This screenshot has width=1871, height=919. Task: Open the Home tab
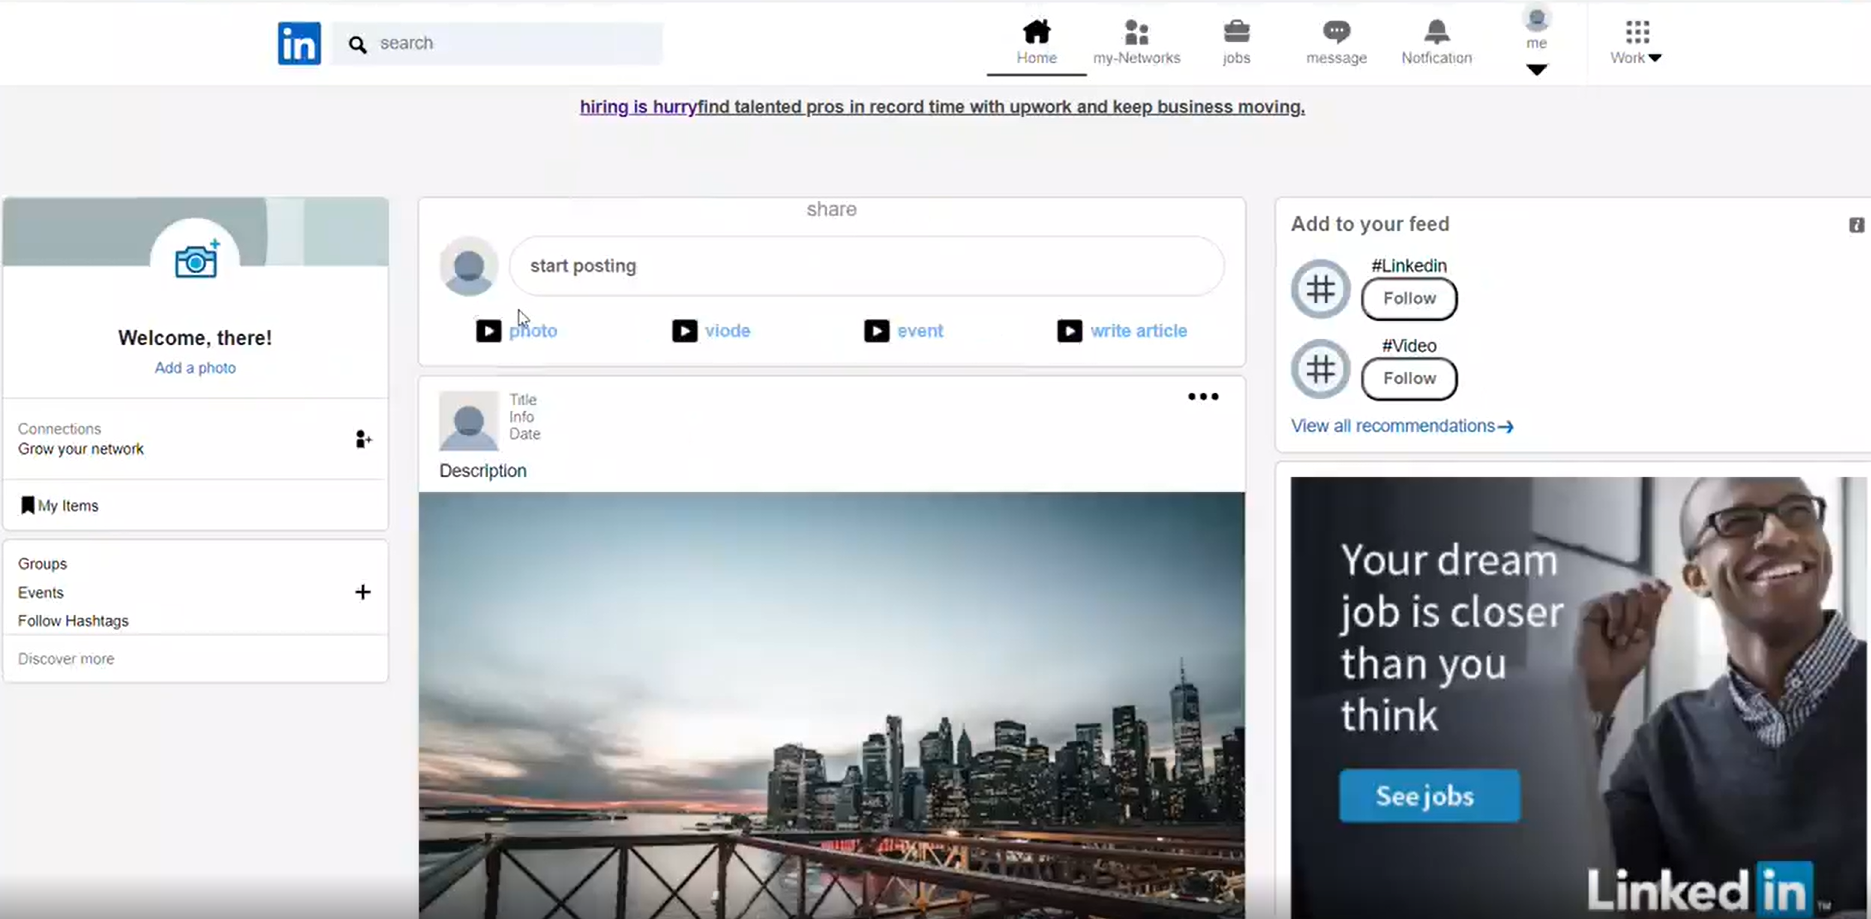(x=1036, y=42)
